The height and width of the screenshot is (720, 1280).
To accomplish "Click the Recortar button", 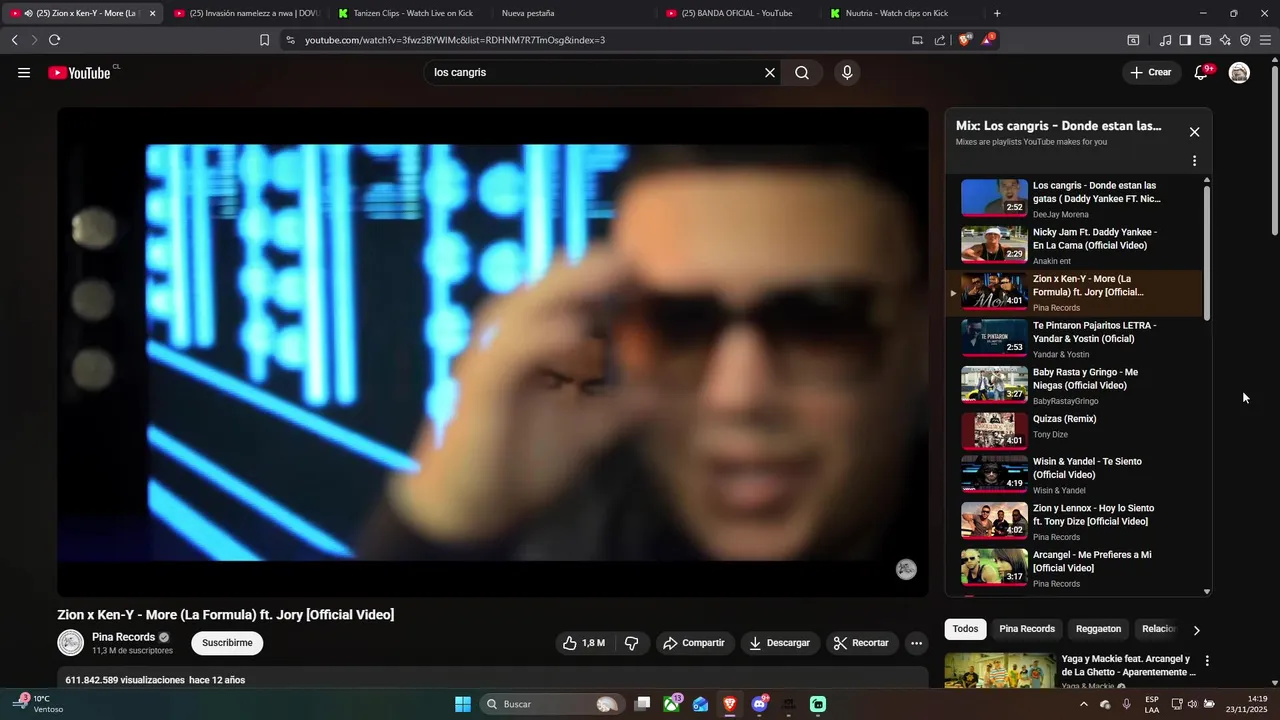I will (x=862, y=643).
